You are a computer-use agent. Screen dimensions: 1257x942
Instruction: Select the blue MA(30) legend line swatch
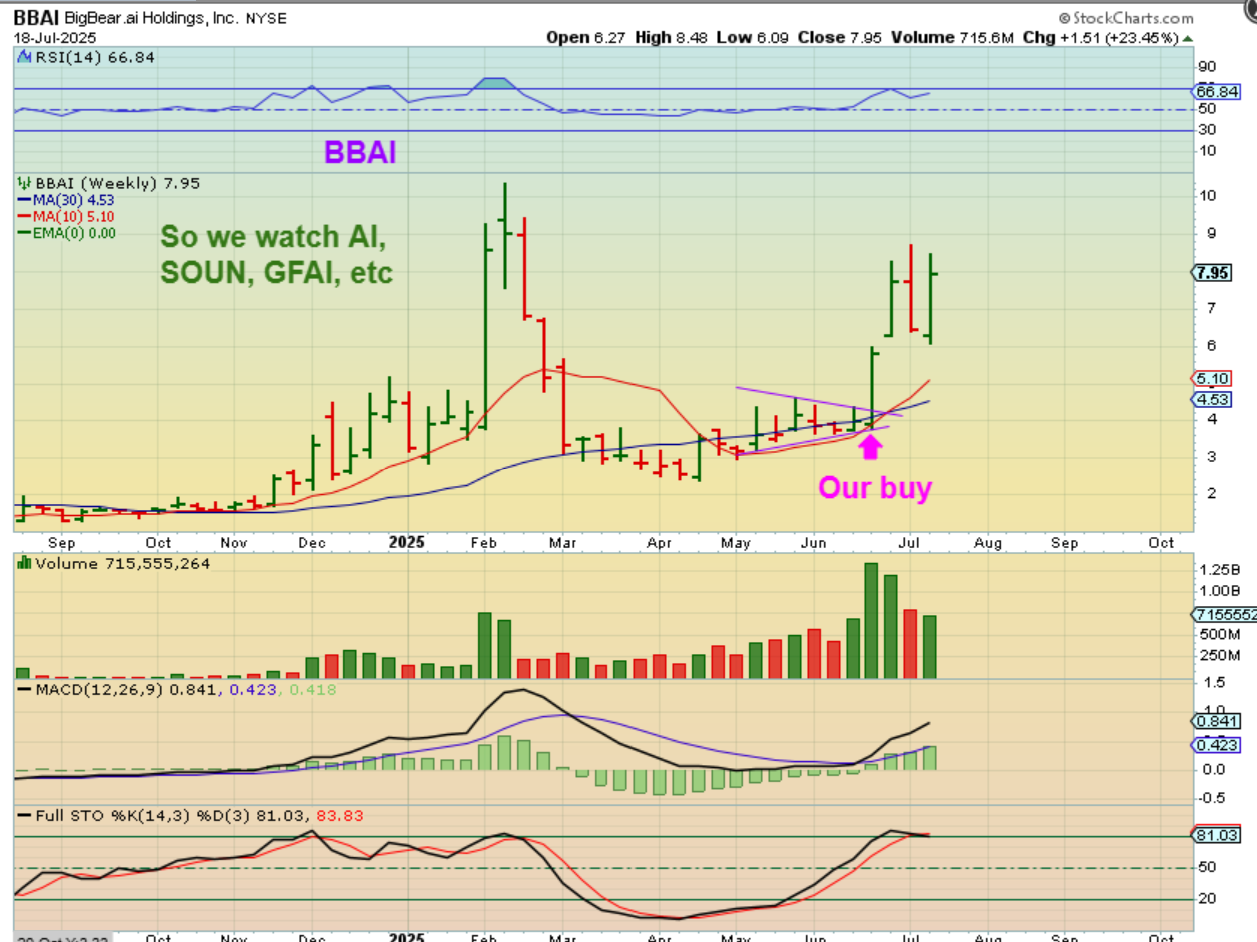[25, 200]
